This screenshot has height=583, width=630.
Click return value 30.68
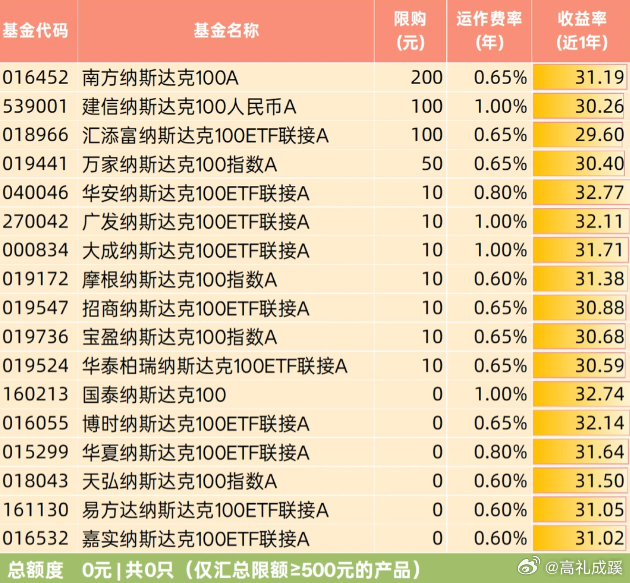pyautogui.click(x=599, y=337)
